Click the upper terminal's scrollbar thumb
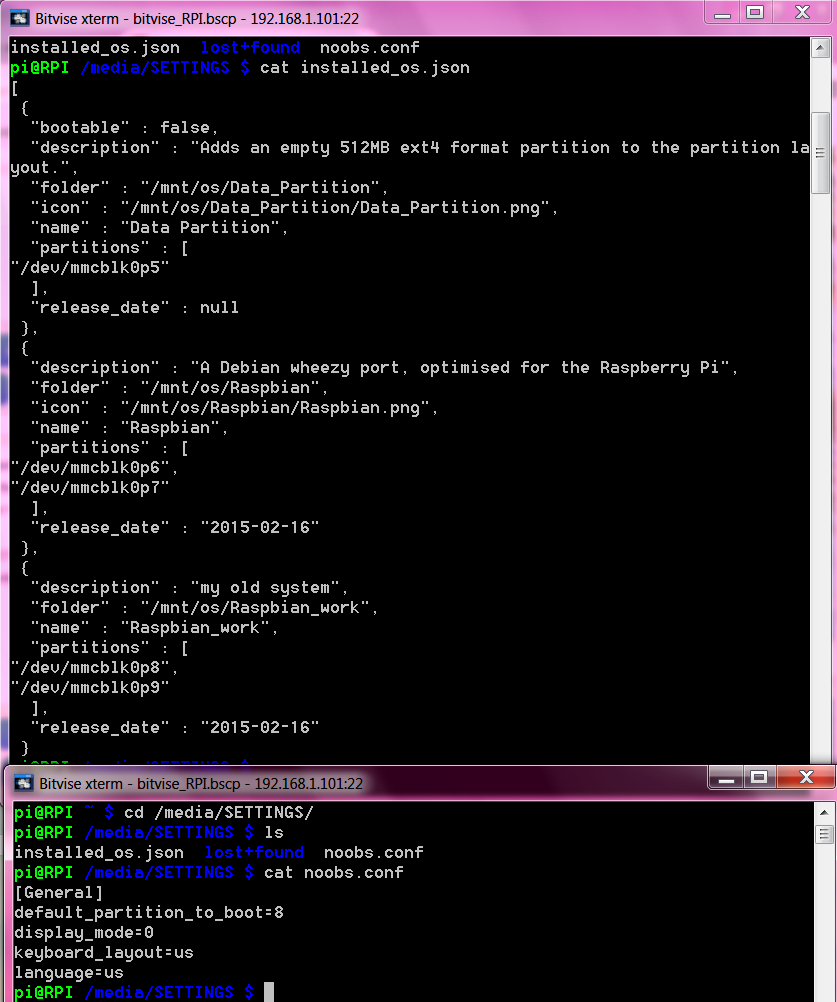This screenshot has width=837, height=1002. click(x=819, y=152)
